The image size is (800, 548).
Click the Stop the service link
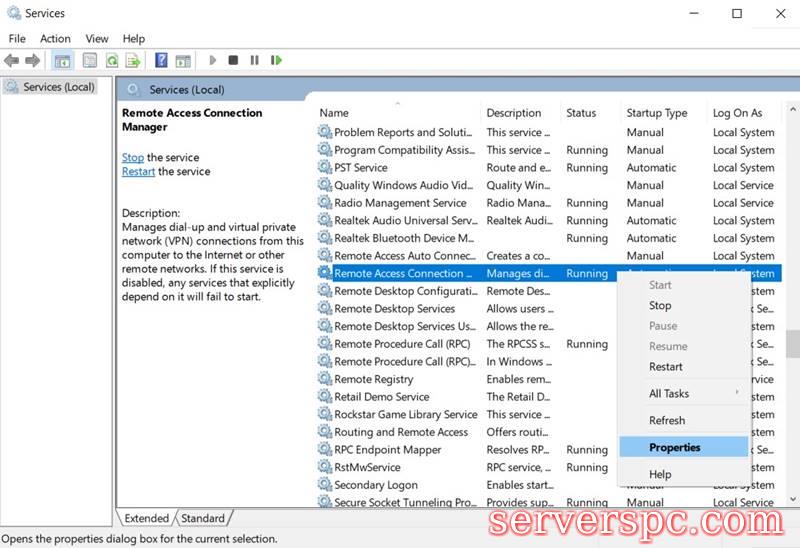(133, 158)
